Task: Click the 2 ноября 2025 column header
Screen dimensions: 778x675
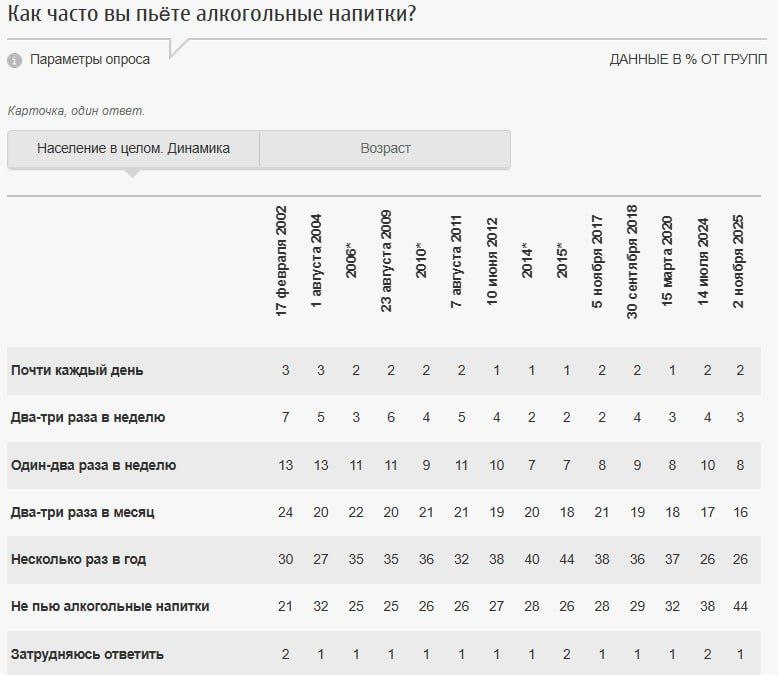Action: pyautogui.click(x=739, y=260)
